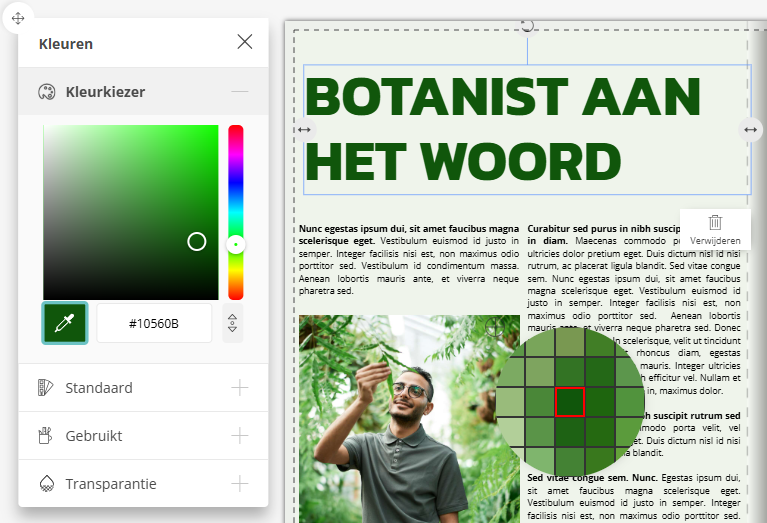Click the rotate handle above the title

(527, 25)
